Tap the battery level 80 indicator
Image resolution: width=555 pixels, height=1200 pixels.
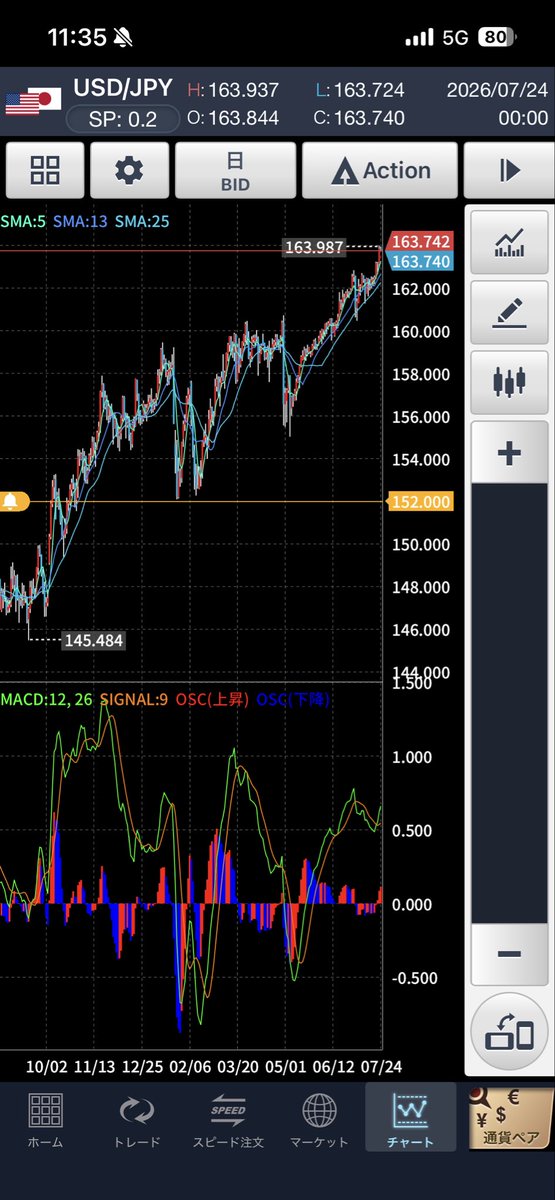click(x=496, y=38)
